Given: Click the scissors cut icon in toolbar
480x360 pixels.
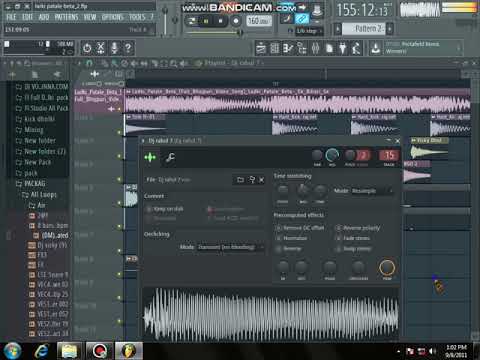Looking at the screenshot, I should [x=101, y=48].
